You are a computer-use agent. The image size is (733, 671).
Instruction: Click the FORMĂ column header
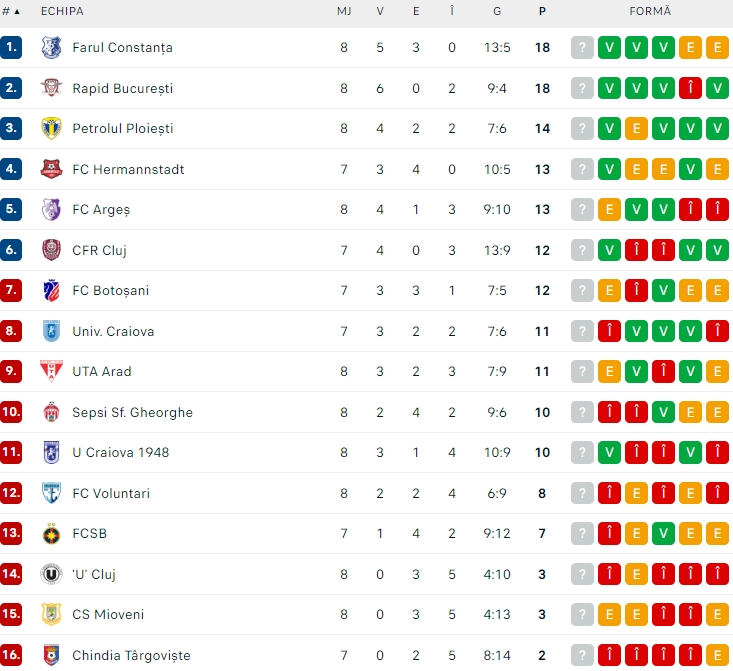tap(650, 11)
